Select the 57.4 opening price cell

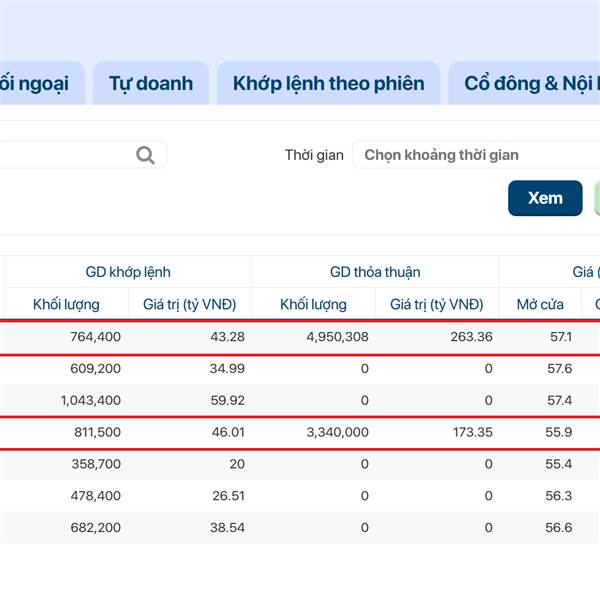[560, 400]
